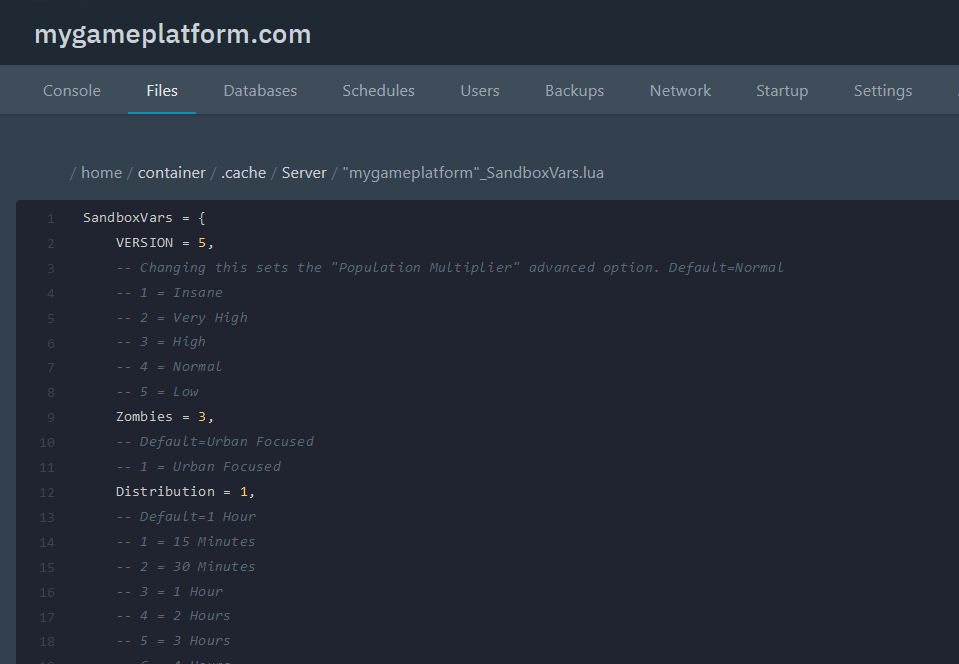The image size is (959, 664).
Task: Click the '-- 1 = Insane' comment
Action: 169,293
